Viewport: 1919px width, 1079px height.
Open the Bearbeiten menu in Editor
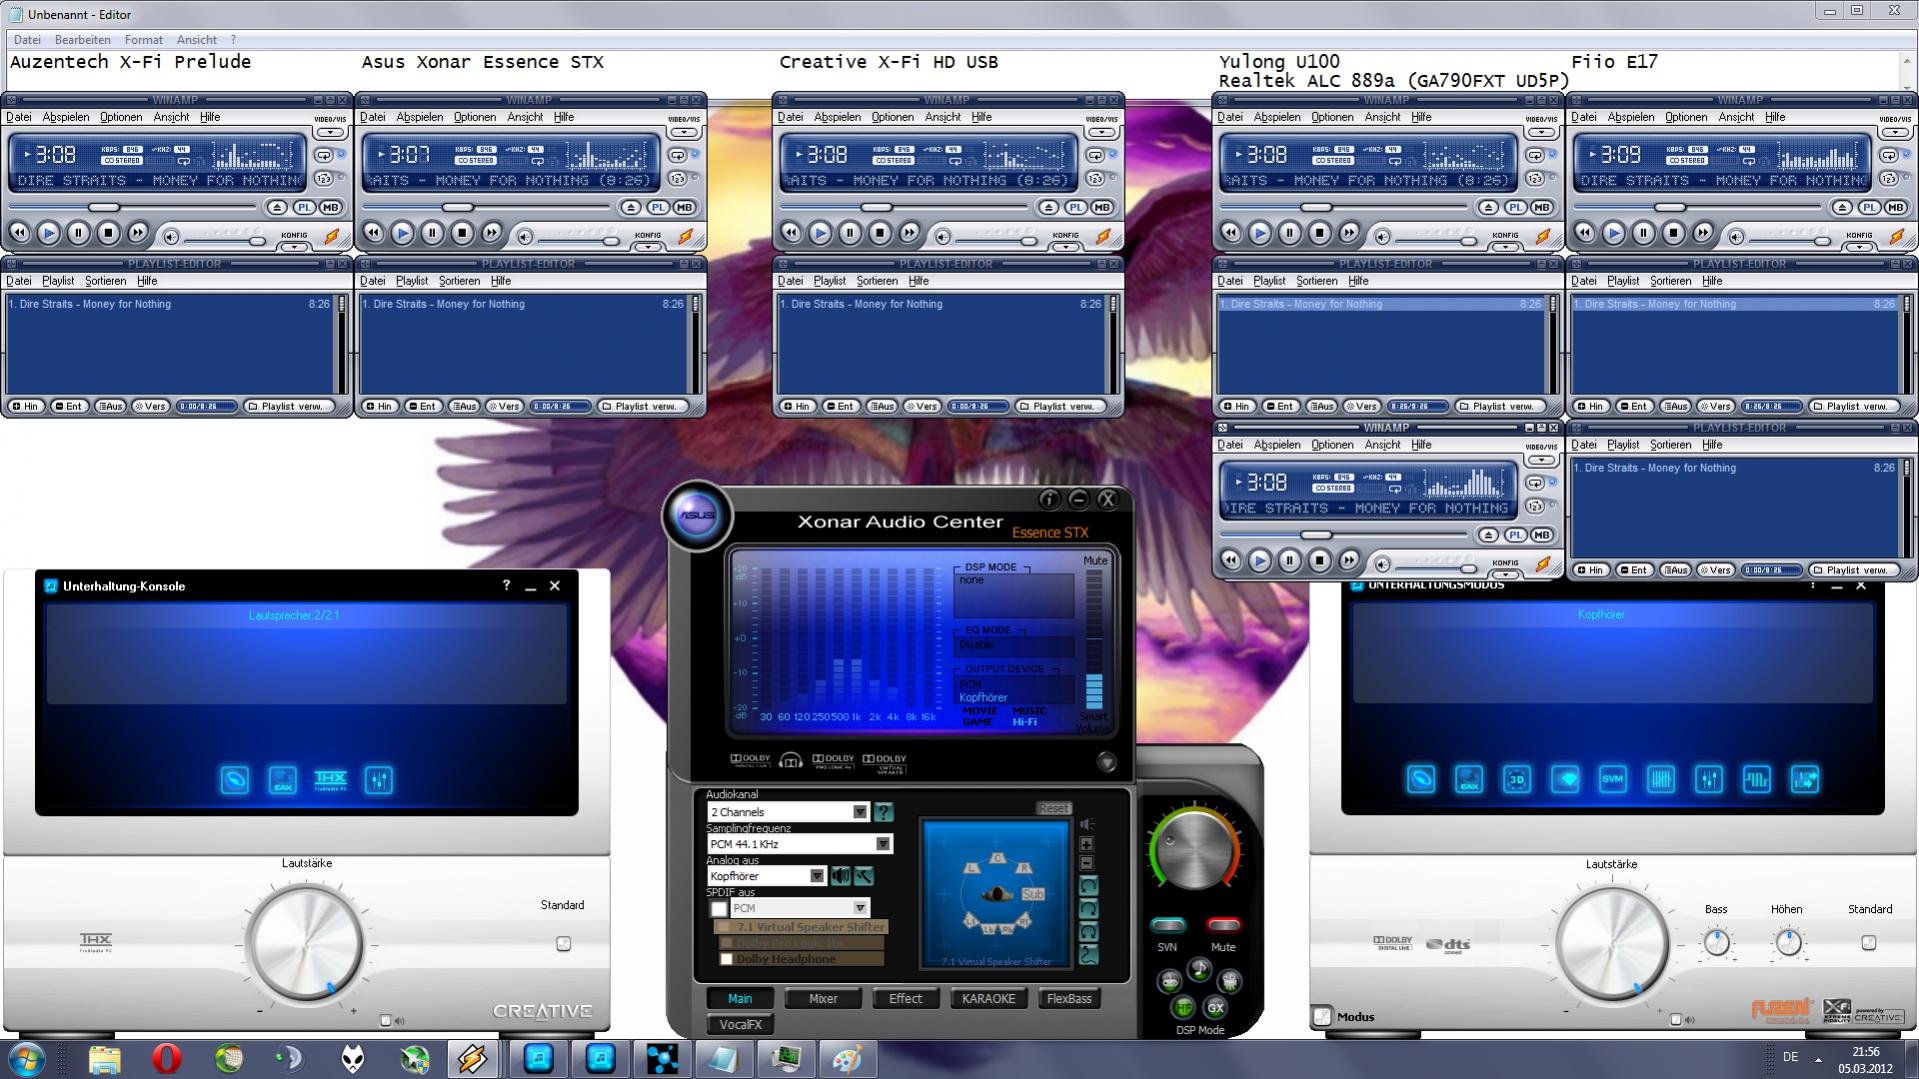click(x=83, y=40)
